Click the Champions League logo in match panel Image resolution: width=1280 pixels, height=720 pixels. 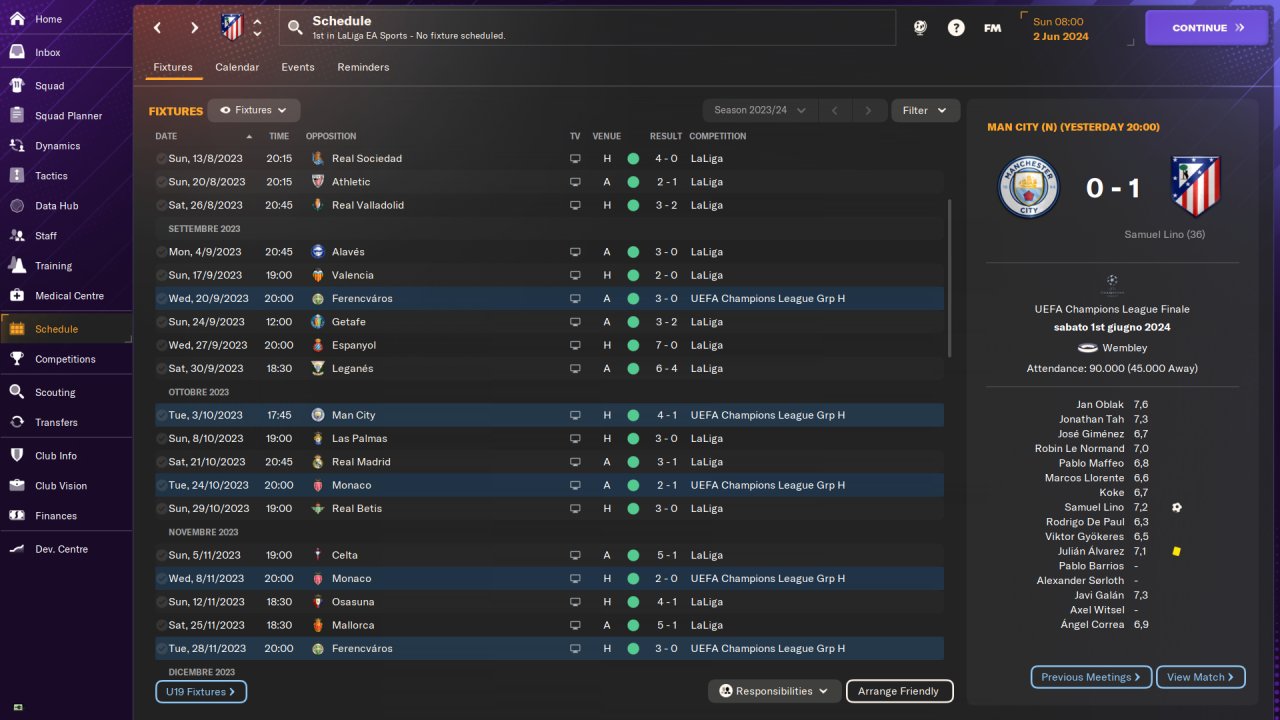pos(1112,285)
